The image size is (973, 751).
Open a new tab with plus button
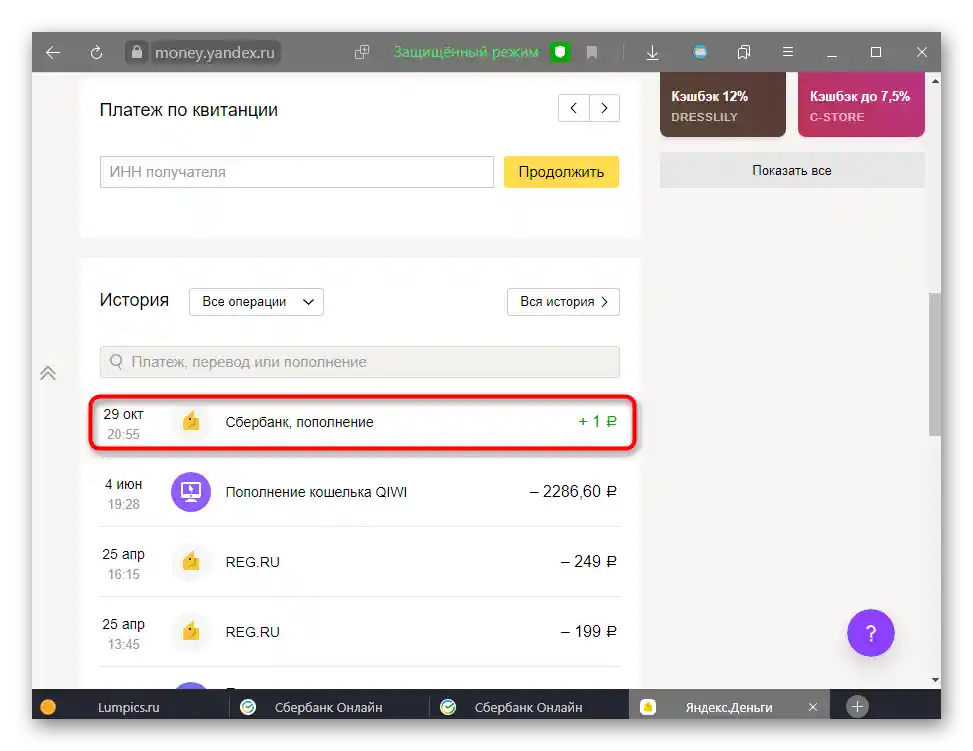[x=857, y=707]
